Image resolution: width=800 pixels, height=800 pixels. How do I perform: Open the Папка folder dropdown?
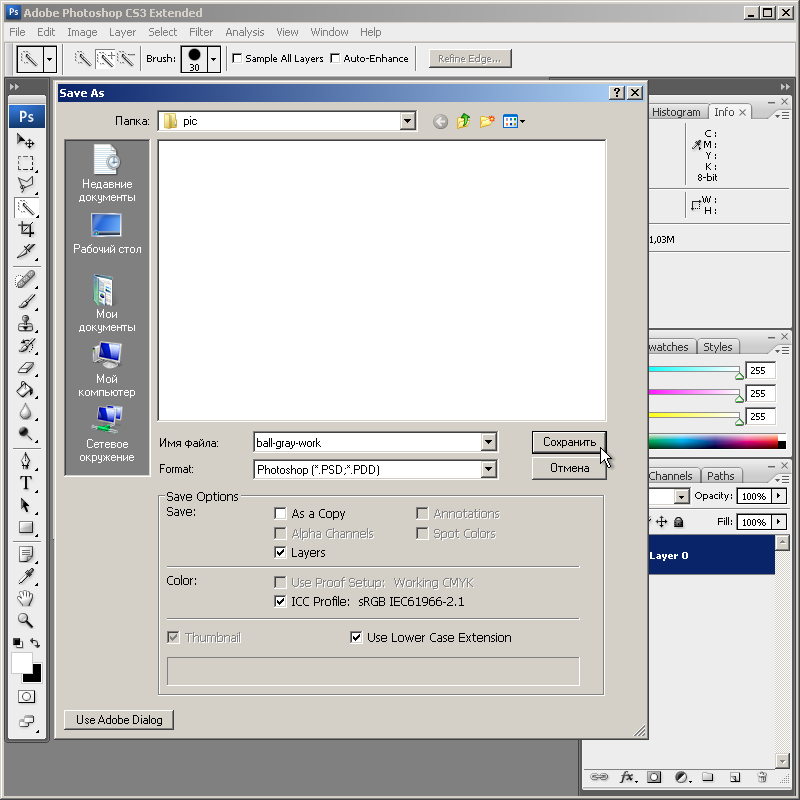pyautogui.click(x=407, y=121)
